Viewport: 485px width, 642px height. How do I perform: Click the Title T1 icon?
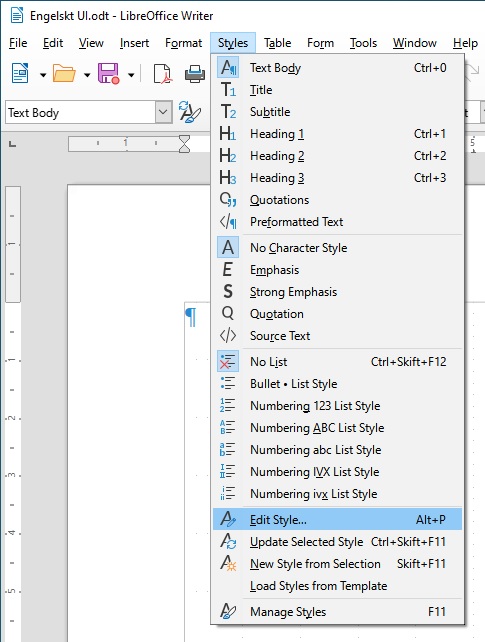point(228,90)
